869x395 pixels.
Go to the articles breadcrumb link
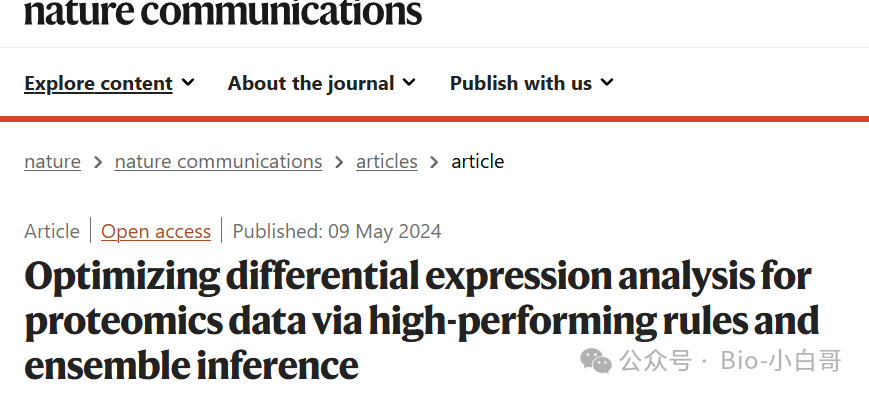(x=387, y=162)
